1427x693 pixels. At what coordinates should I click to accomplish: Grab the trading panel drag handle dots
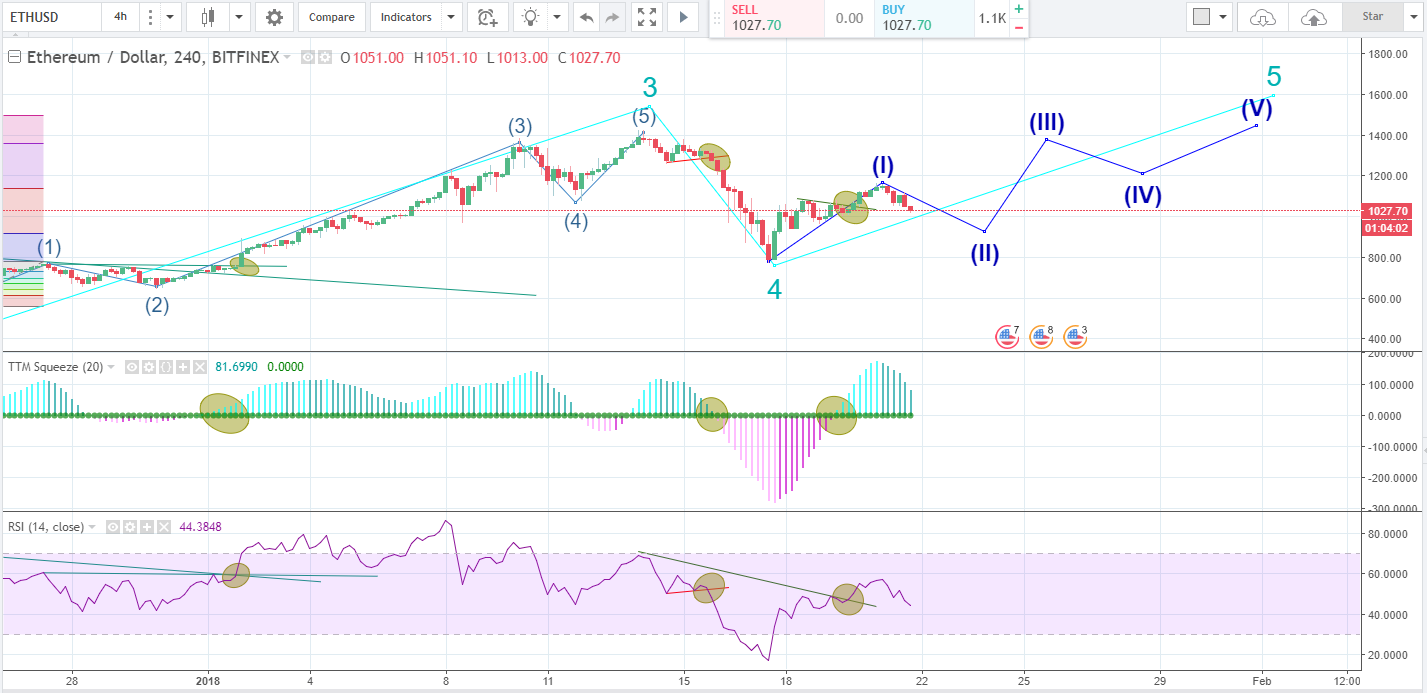716,17
